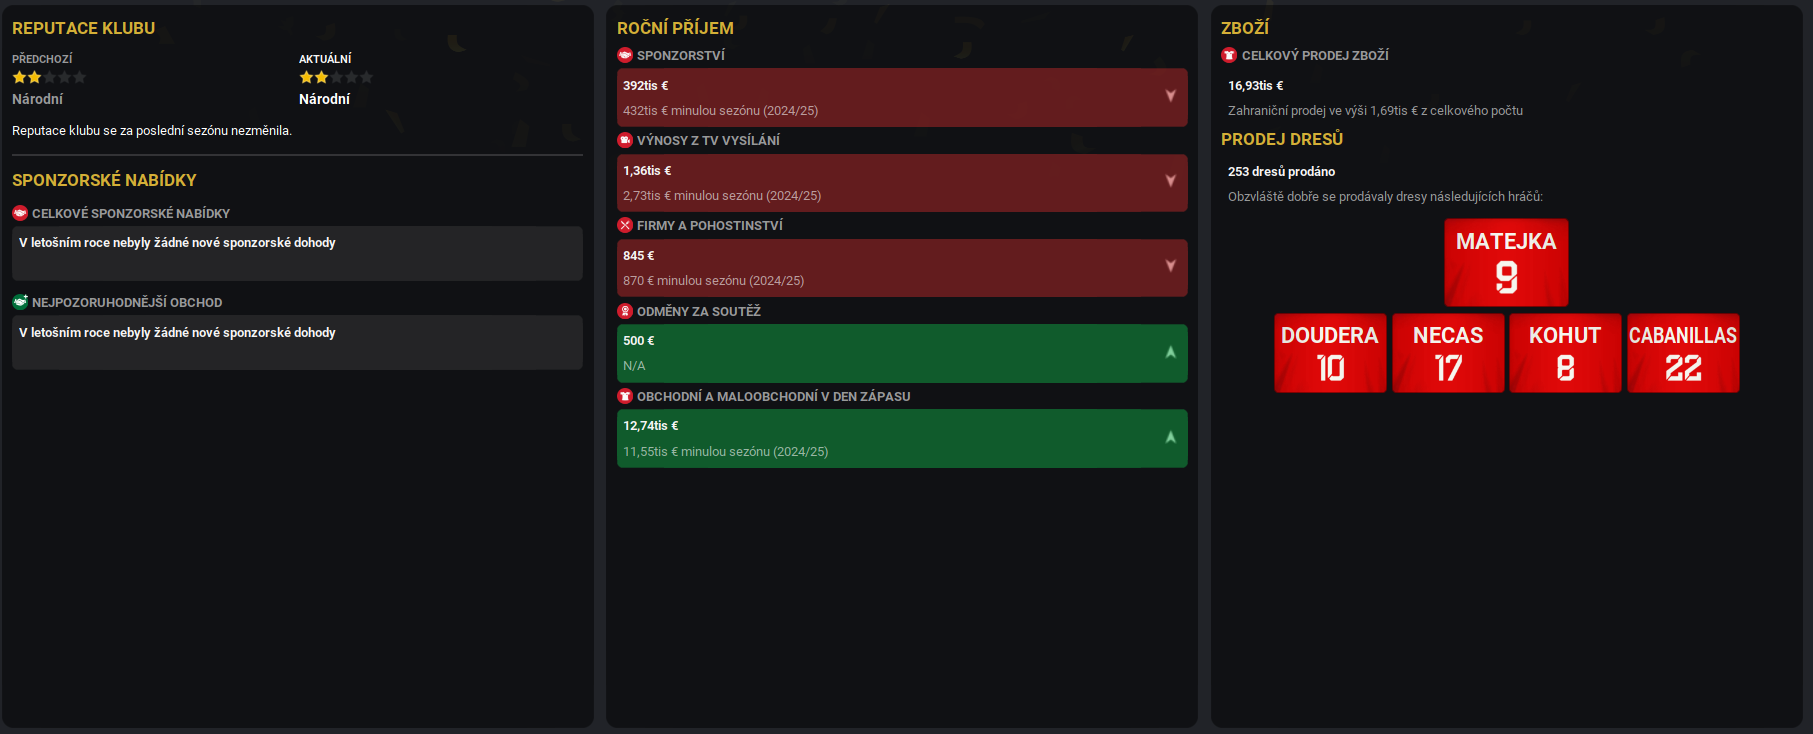Expand the sponsorship 392tis € row arrow
The image size is (1813, 734).
pyautogui.click(x=1170, y=96)
